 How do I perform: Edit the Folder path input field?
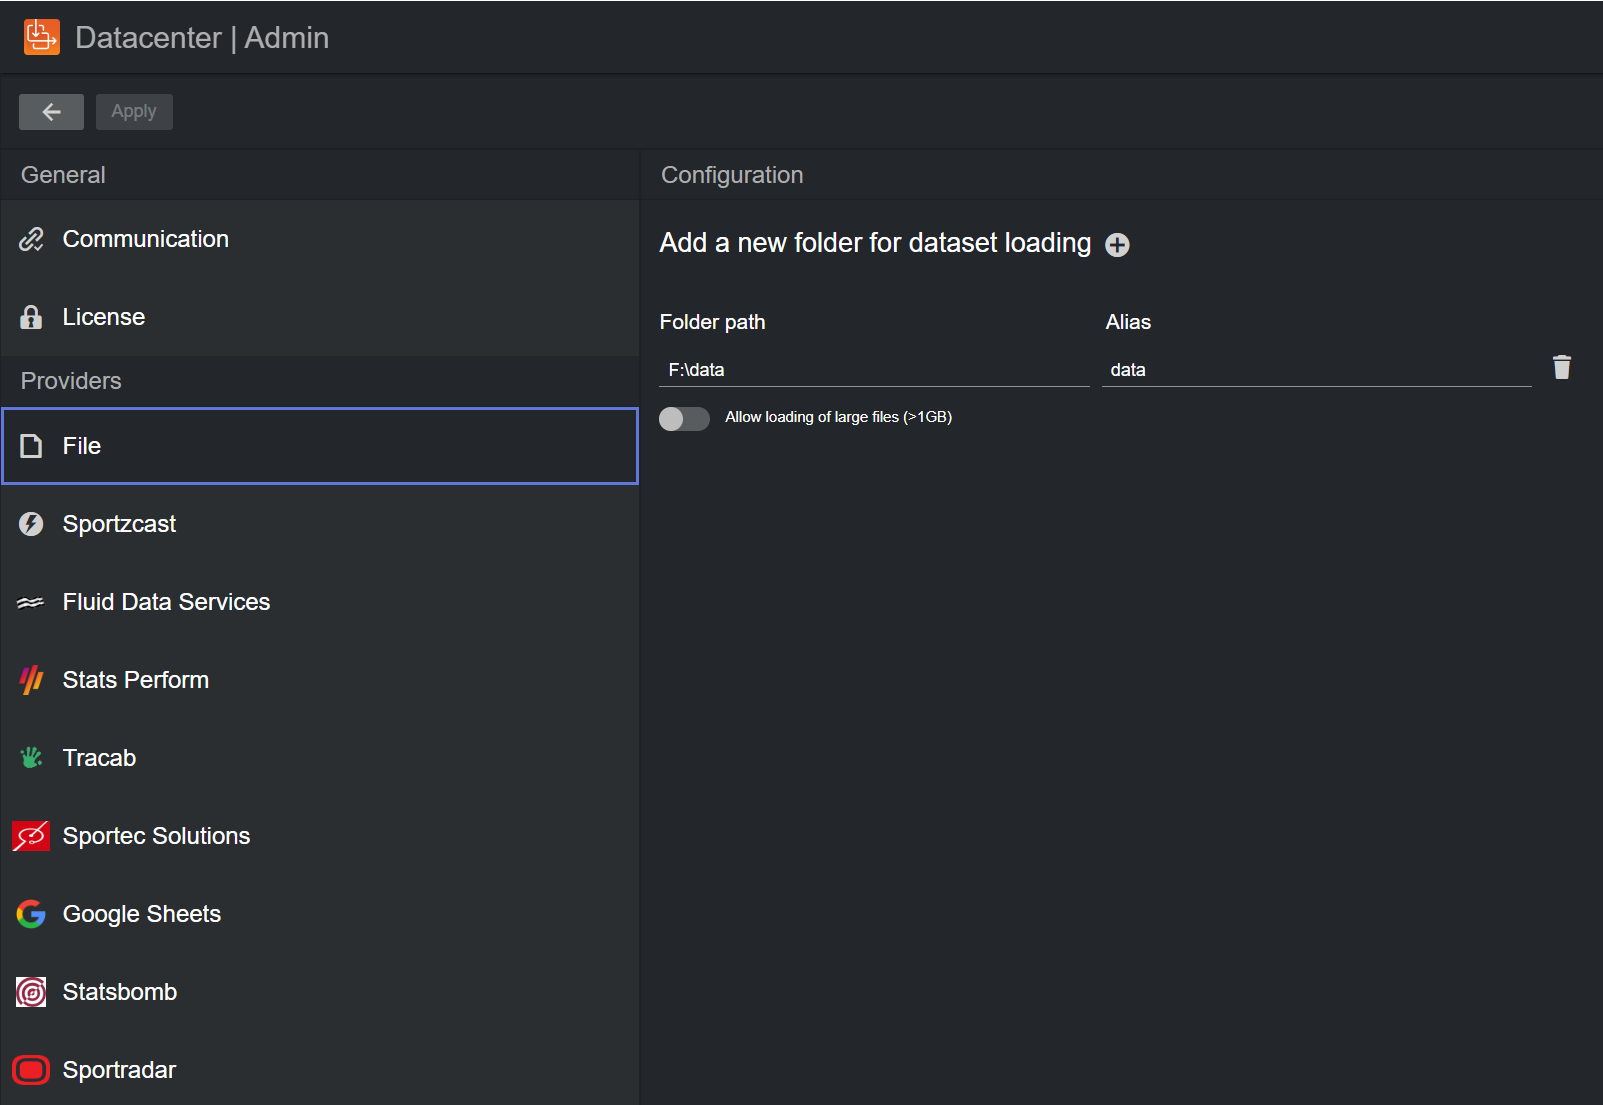coord(873,370)
